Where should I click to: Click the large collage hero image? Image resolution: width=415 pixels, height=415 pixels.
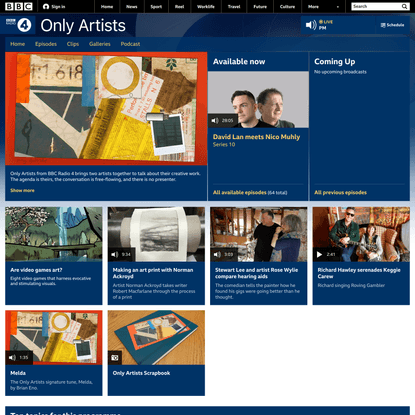point(106,109)
